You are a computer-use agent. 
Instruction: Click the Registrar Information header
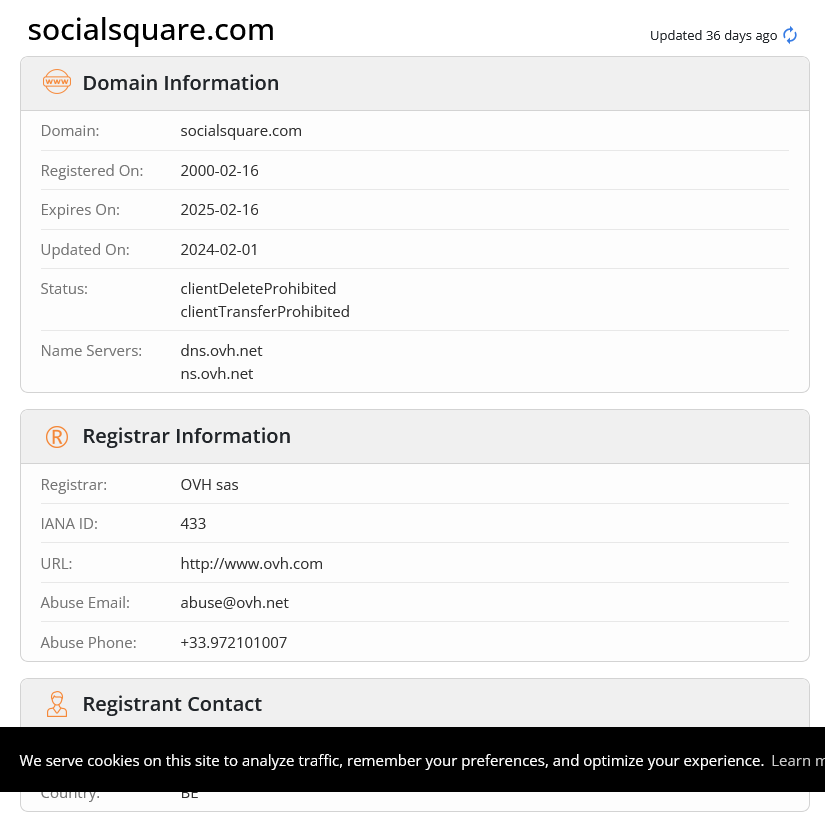click(186, 436)
